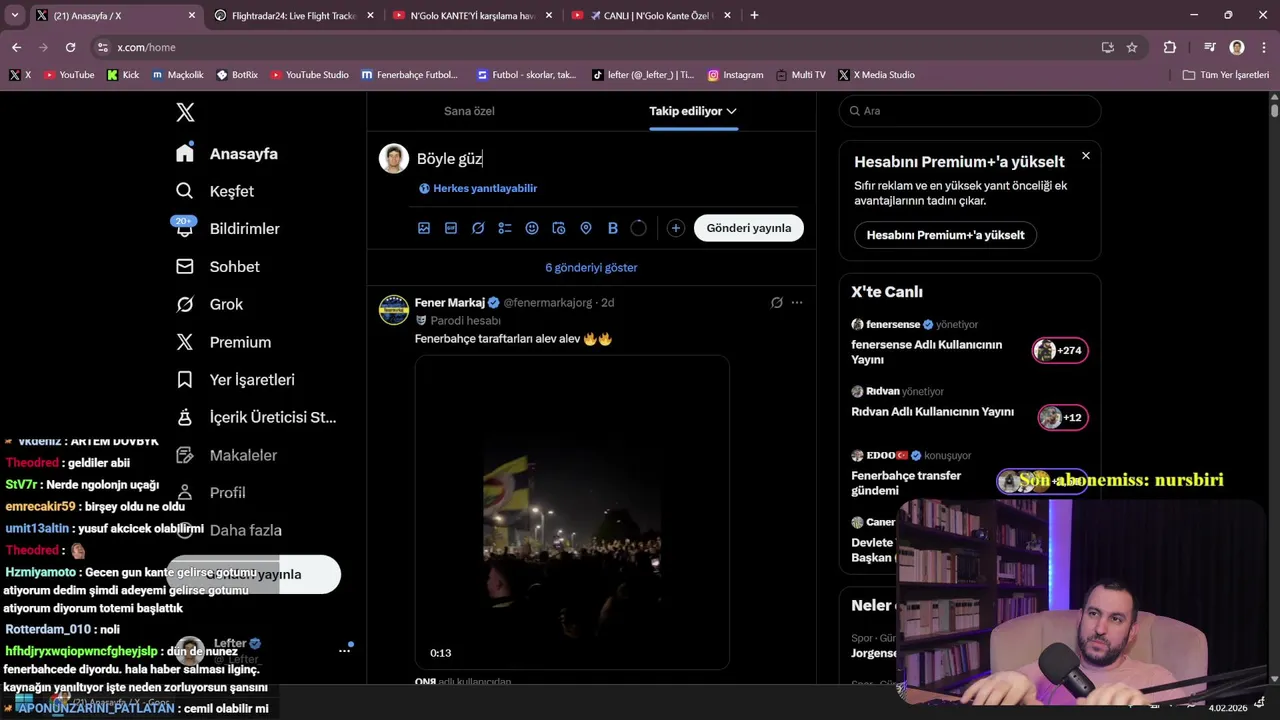Click the composer text Böyle güz
1280x720 pixels.
[450, 159]
